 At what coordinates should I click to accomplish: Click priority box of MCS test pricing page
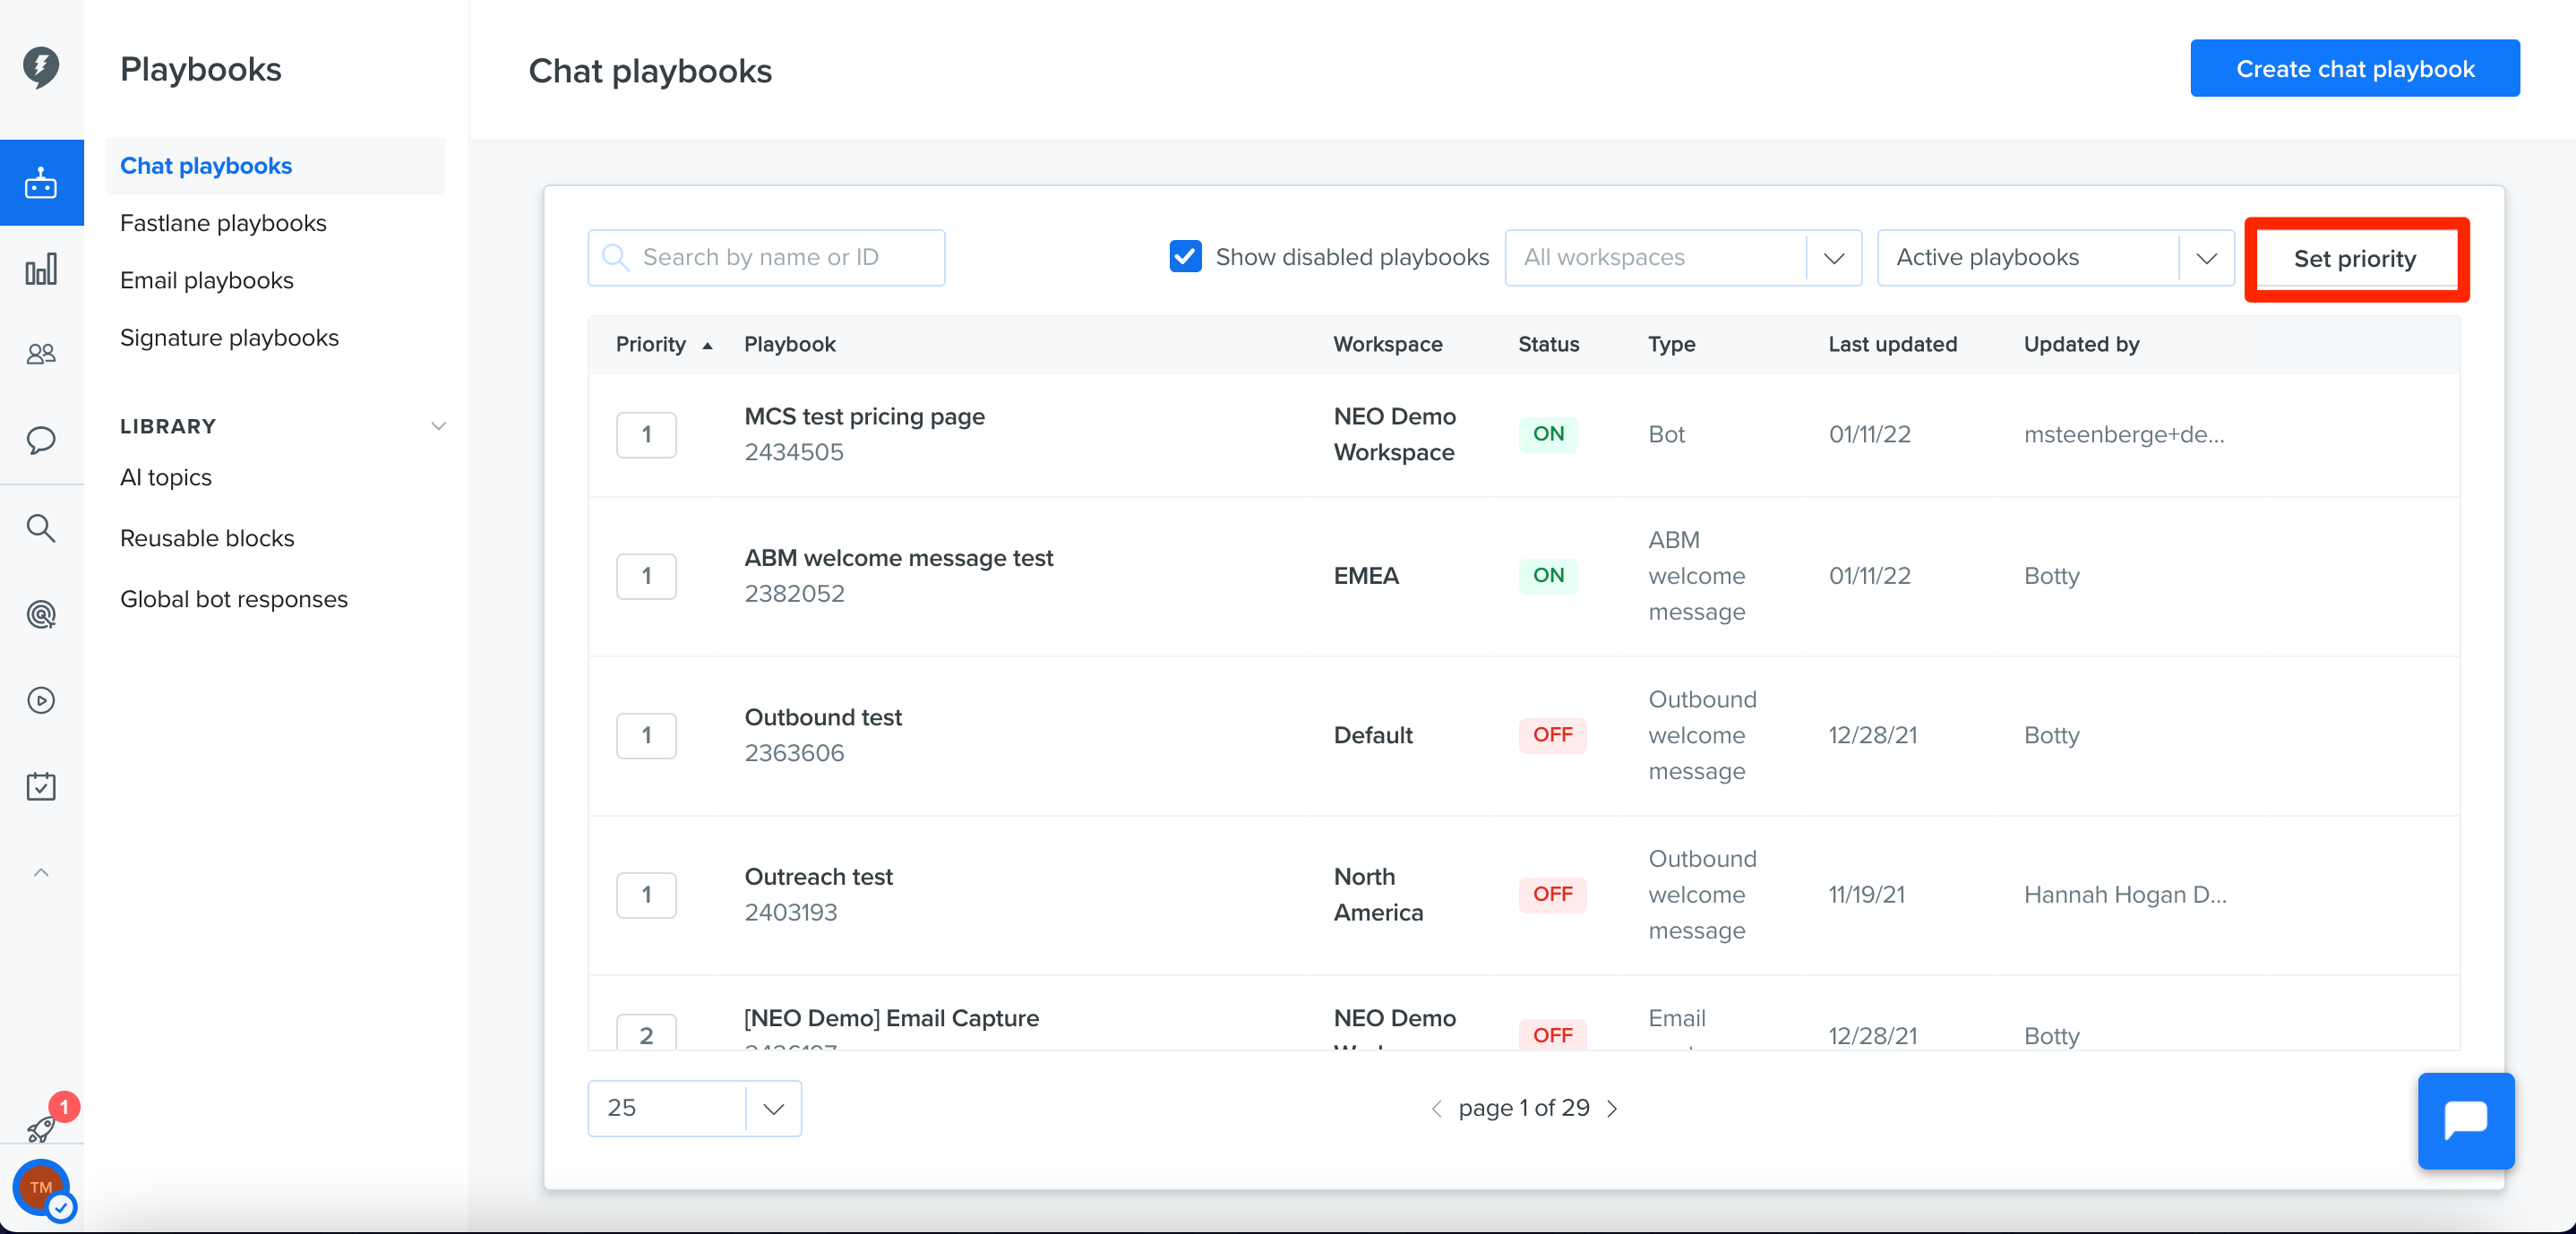point(646,435)
